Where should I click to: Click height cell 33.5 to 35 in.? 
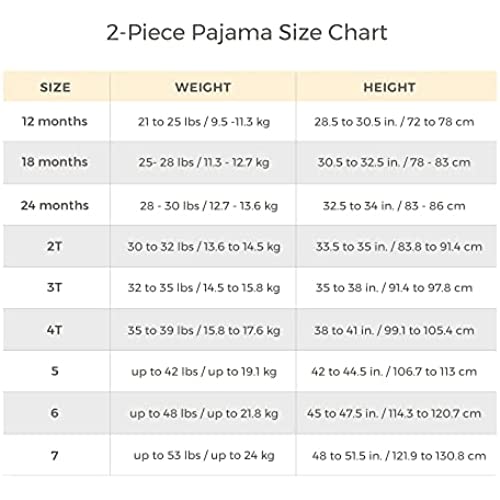coord(399,247)
